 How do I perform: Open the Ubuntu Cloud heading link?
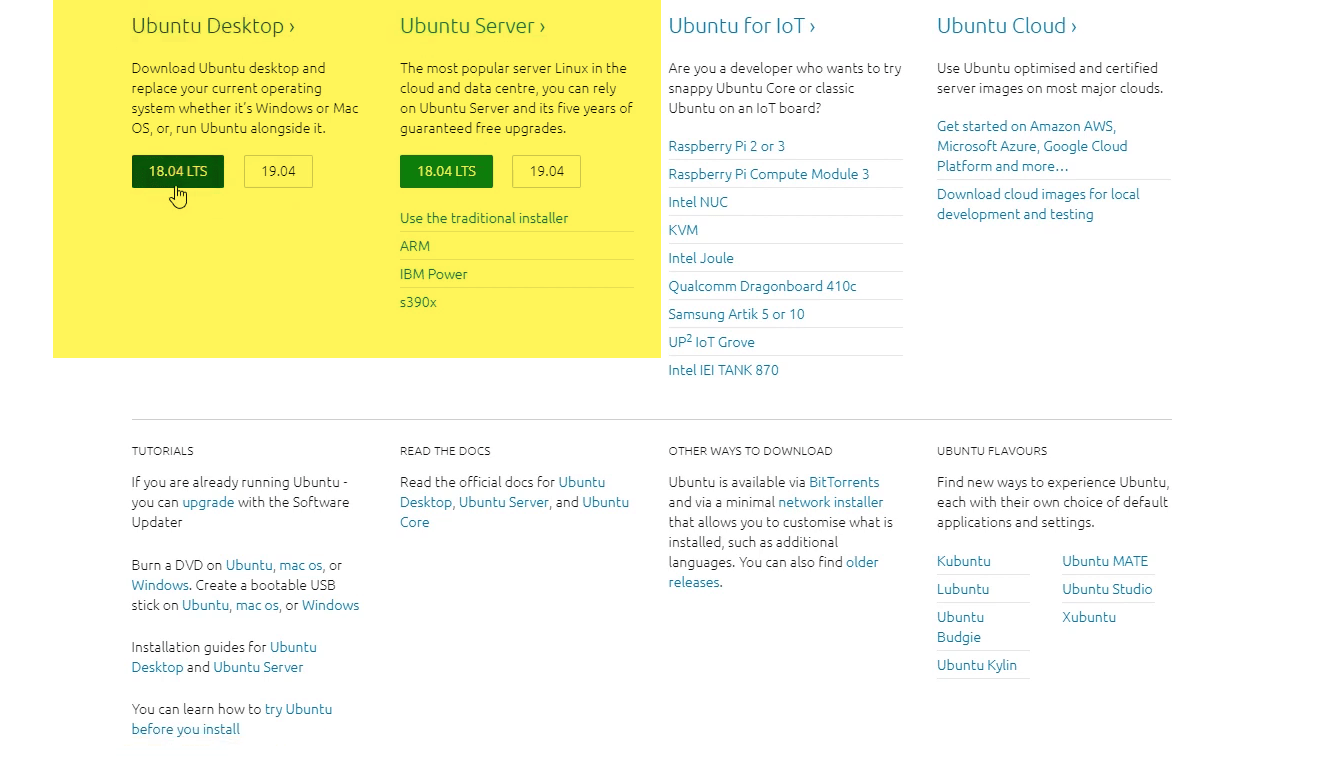point(1007,26)
